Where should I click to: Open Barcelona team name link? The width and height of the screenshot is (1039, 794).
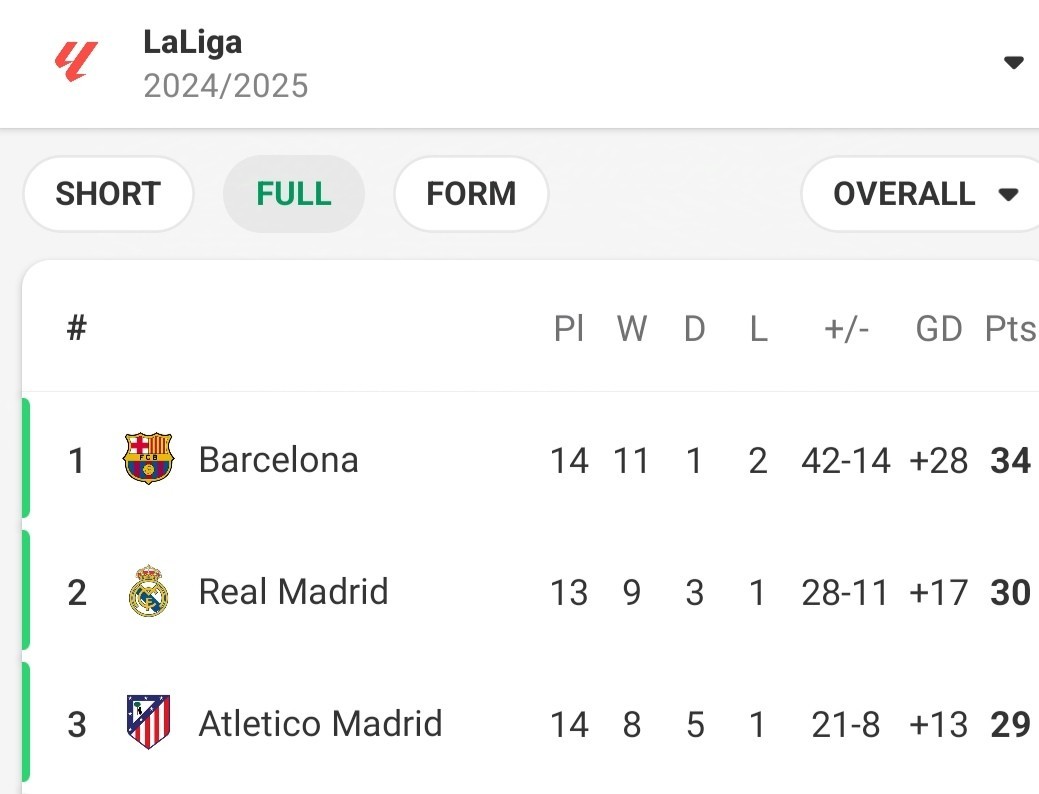(x=278, y=460)
